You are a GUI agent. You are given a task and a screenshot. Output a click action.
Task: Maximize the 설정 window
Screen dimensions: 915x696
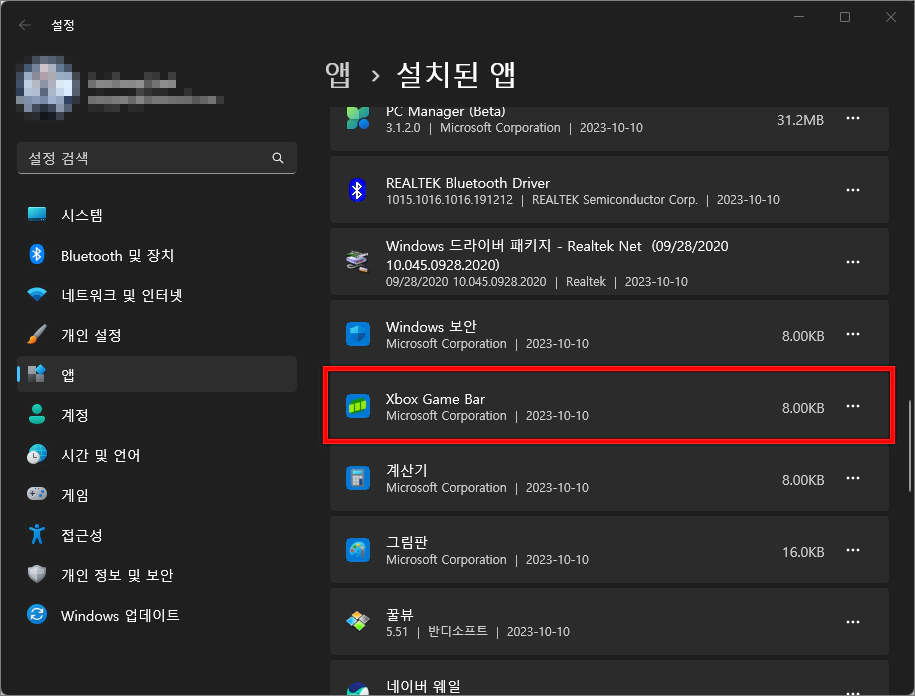[x=845, y=17]
